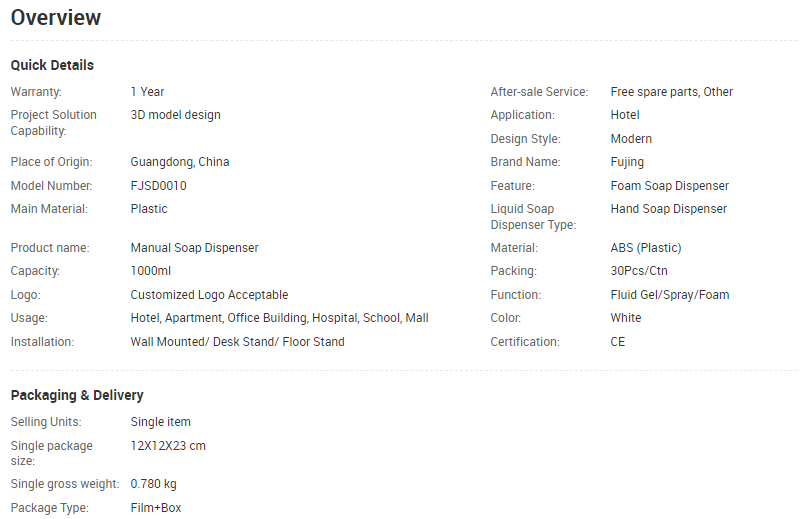The width and height of the screenshot is (800, 519).
Task: Select the Quick Details section title
Action: coord(52,65)
